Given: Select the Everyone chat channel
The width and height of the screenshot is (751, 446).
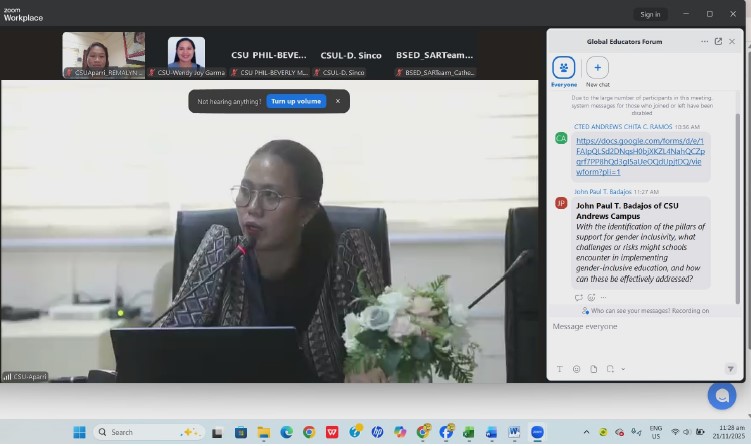Looking at the screenshot, I should click(564, 68).
